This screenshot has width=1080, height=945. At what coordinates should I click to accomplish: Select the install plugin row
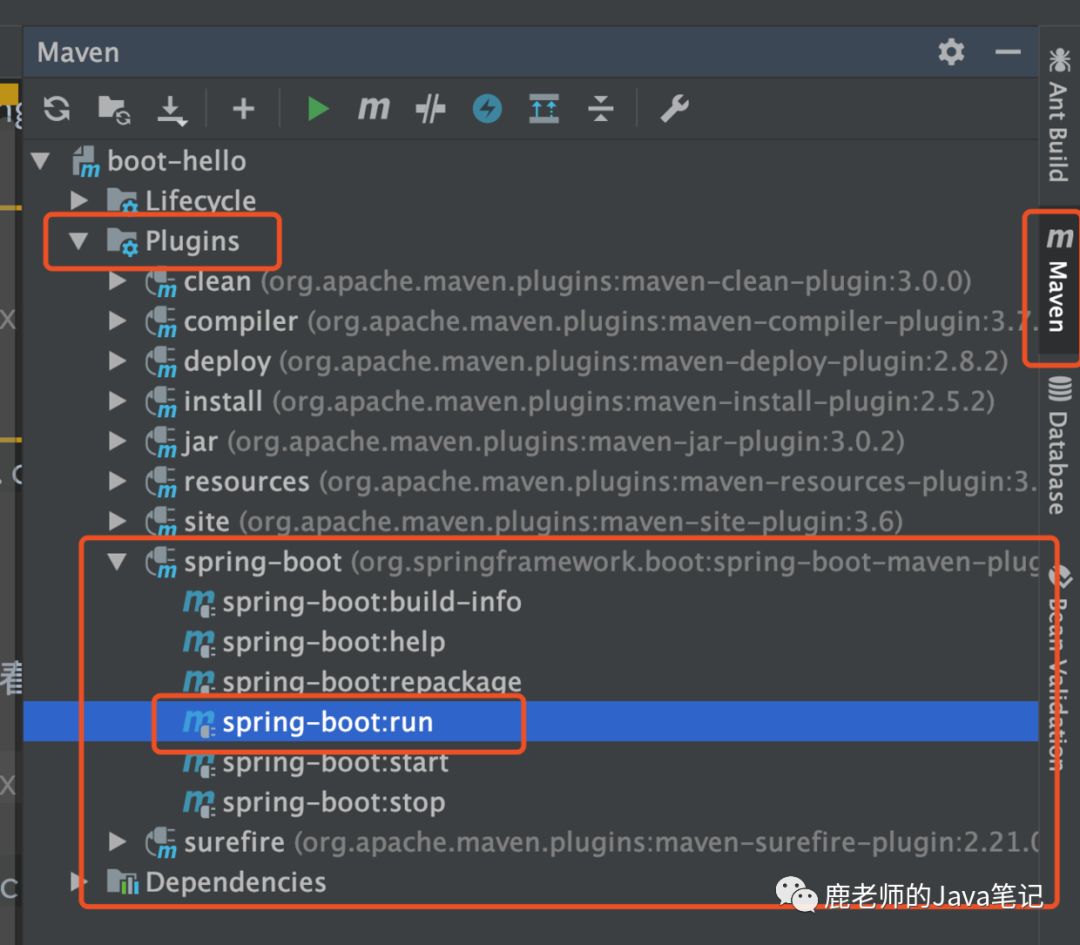click(x=530, y=401)
